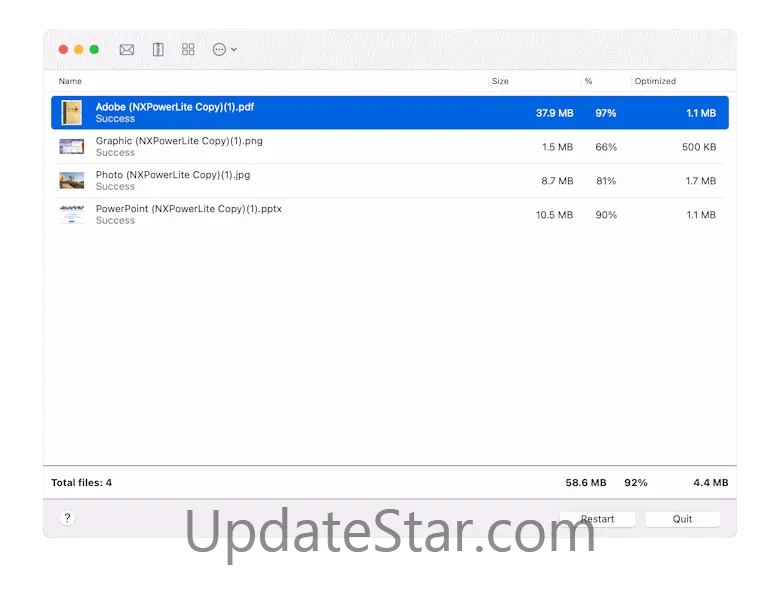Viewport: 780px width, 595px height.
Task: Click the 500 KB optimized value
Action: pyautogui.click(x=699, y=147)
